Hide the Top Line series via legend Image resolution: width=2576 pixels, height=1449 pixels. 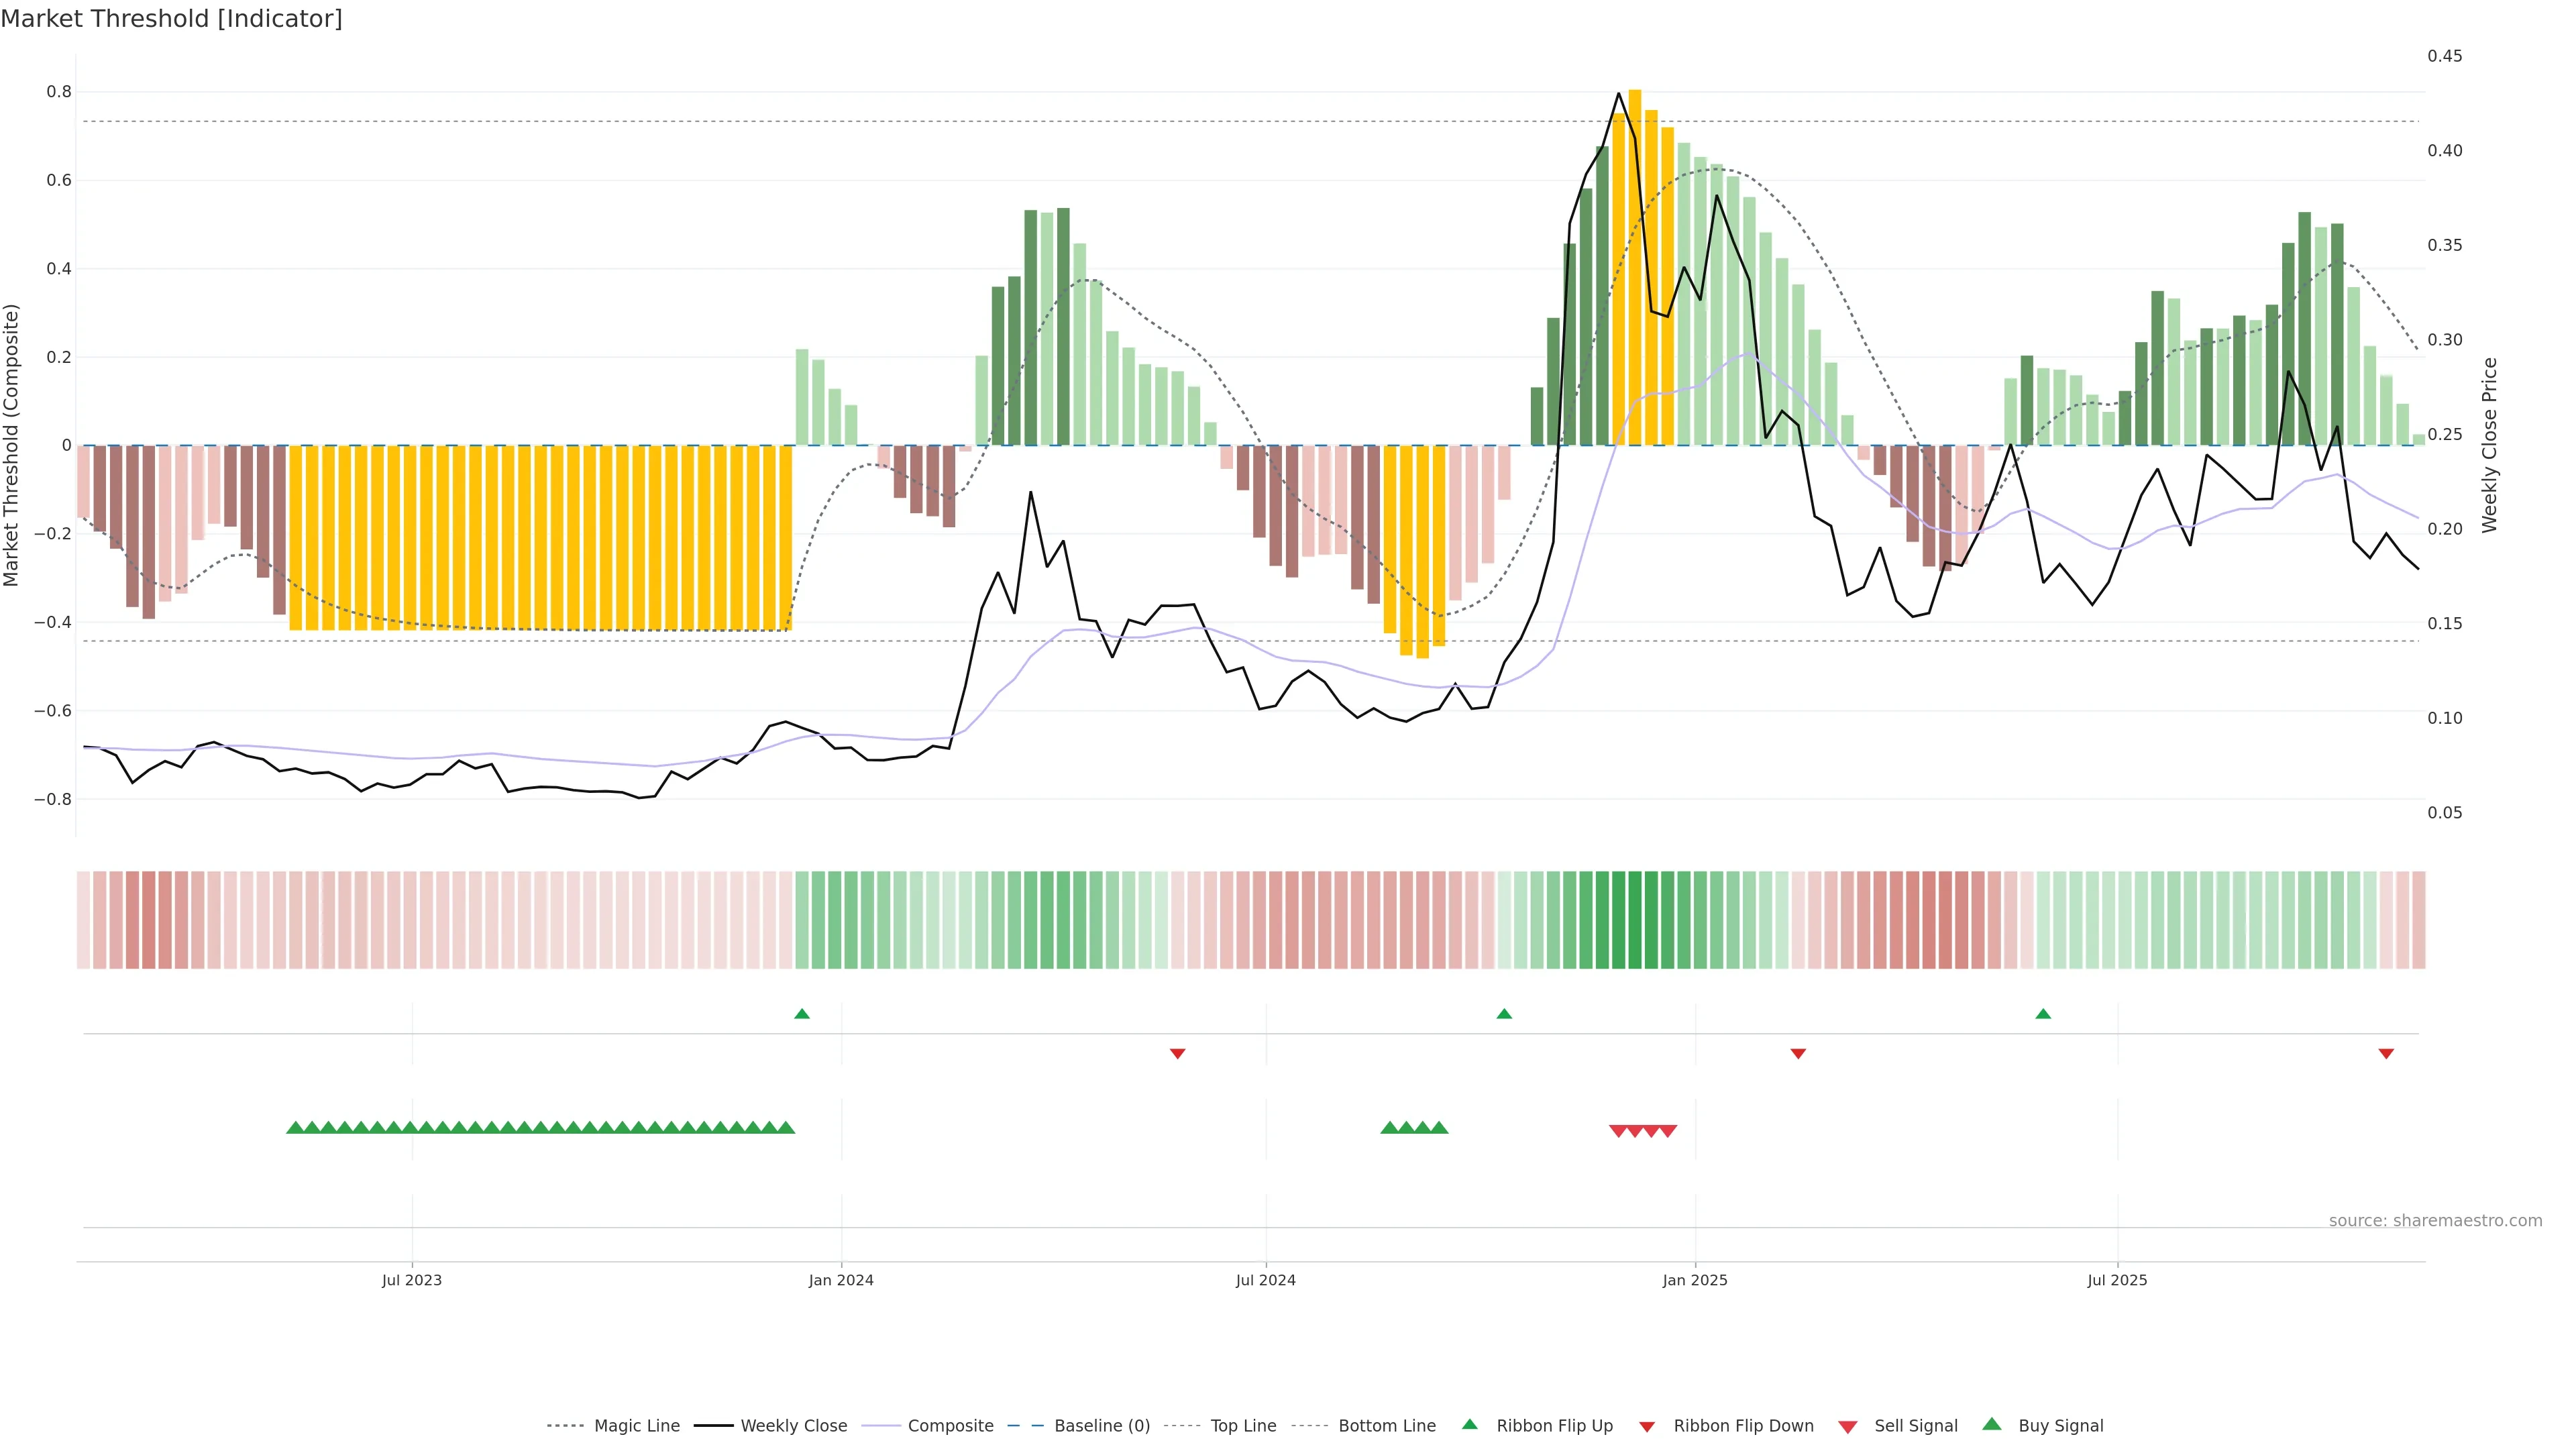click(1243, 1426)
